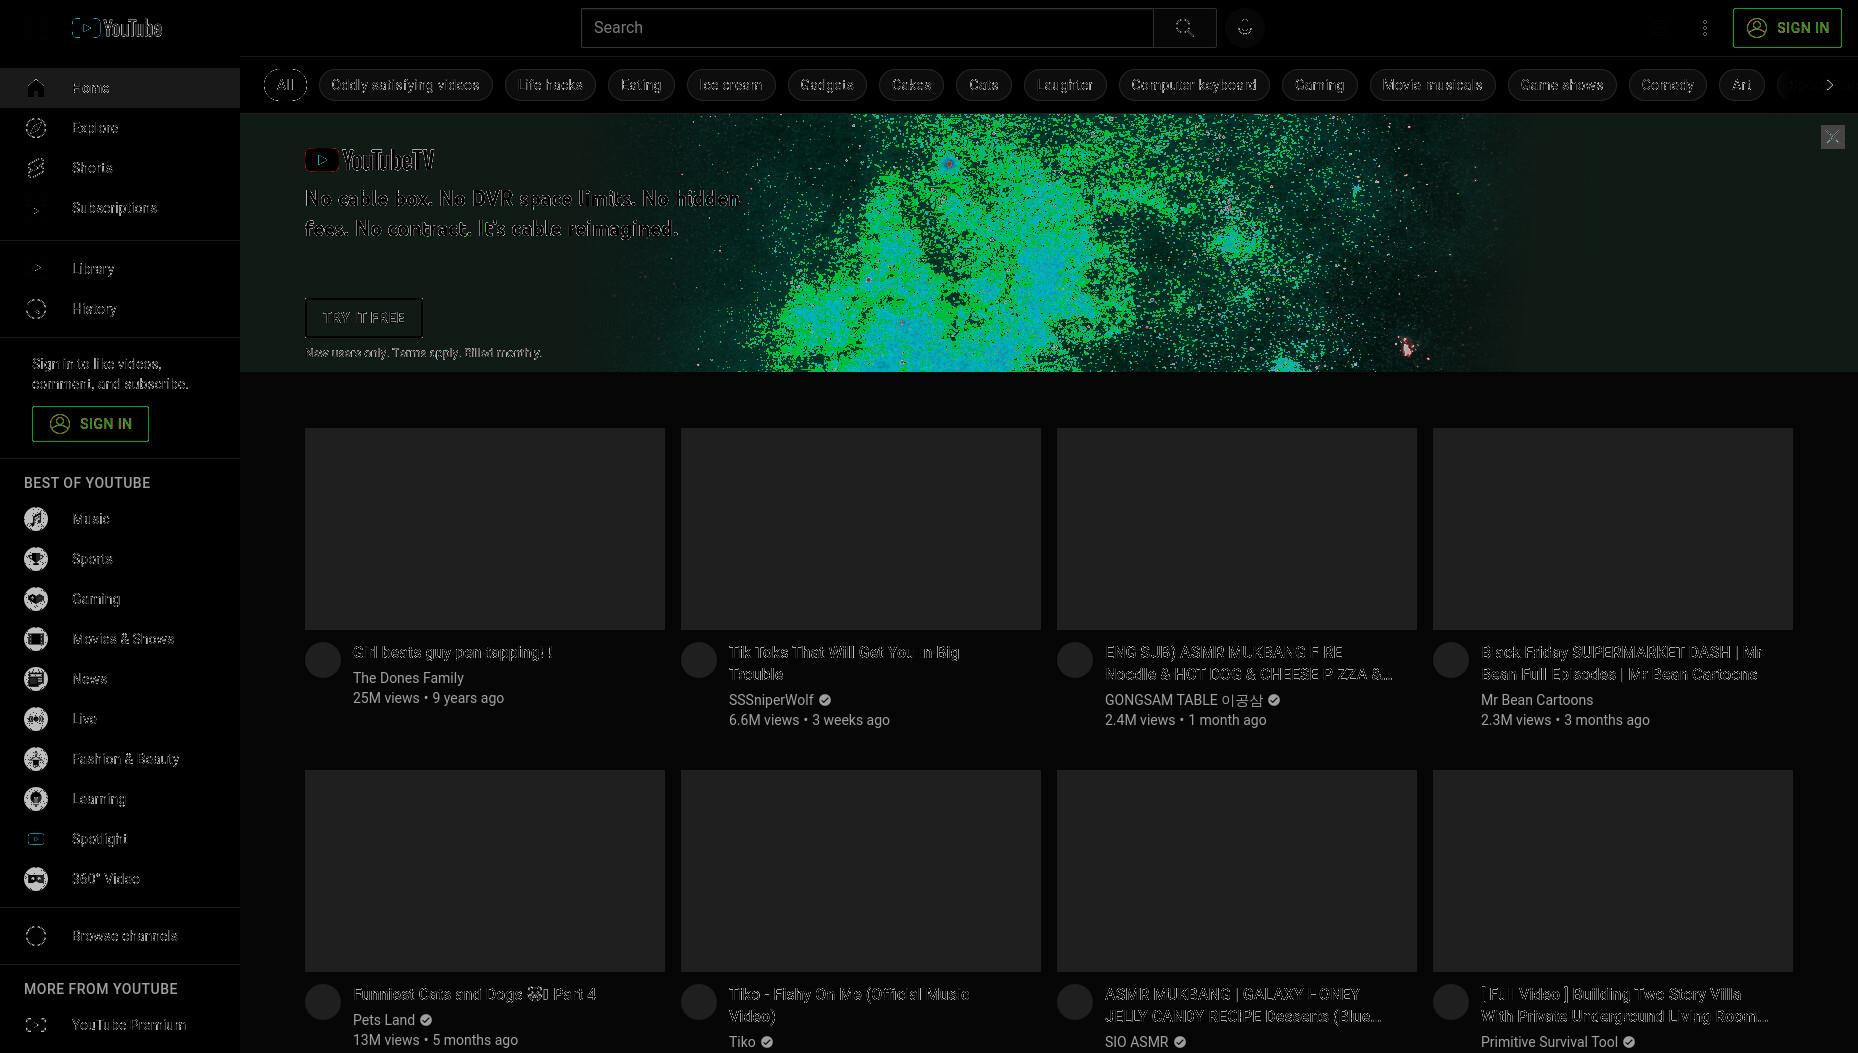The image size is (1858, 1053).
Task: Open Funniest Cats and Dogs video title
Action: point(474,994)
